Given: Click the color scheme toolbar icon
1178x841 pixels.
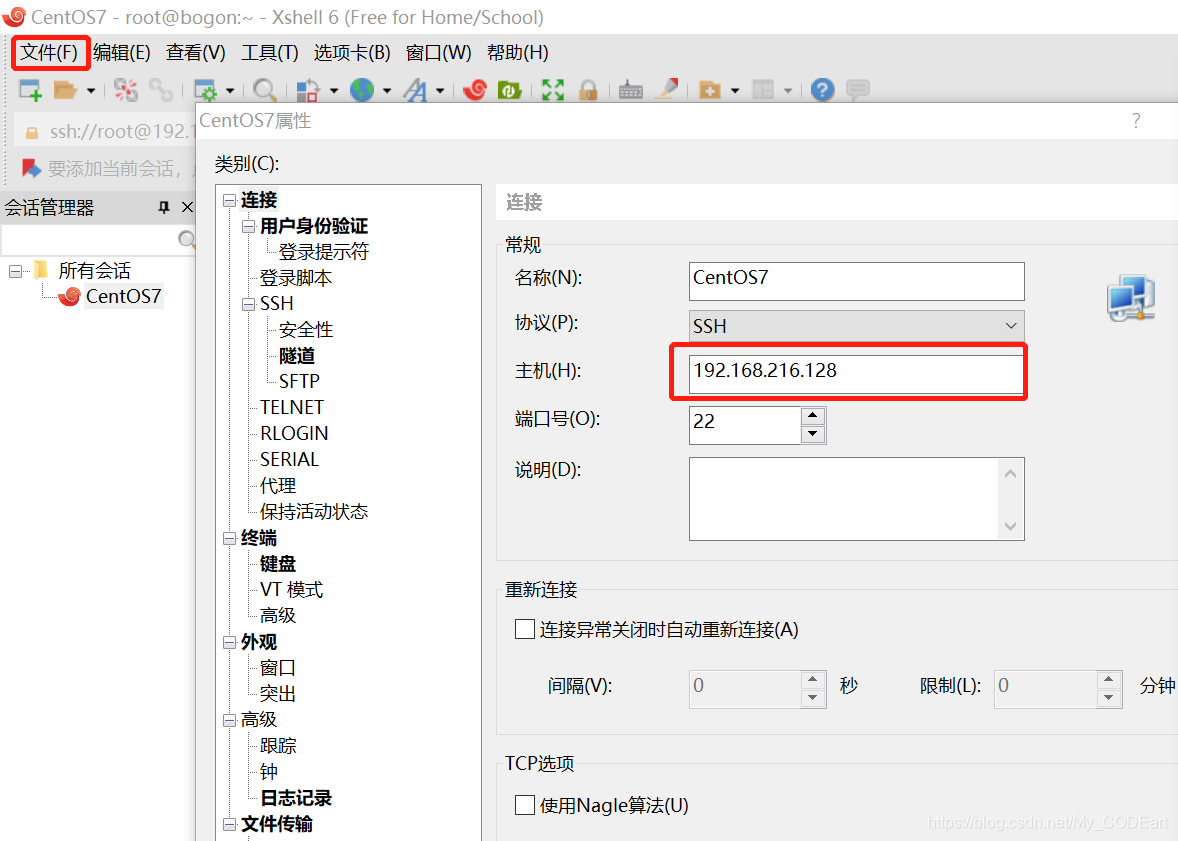Looking at the screenshot, I should pos(308,90).
